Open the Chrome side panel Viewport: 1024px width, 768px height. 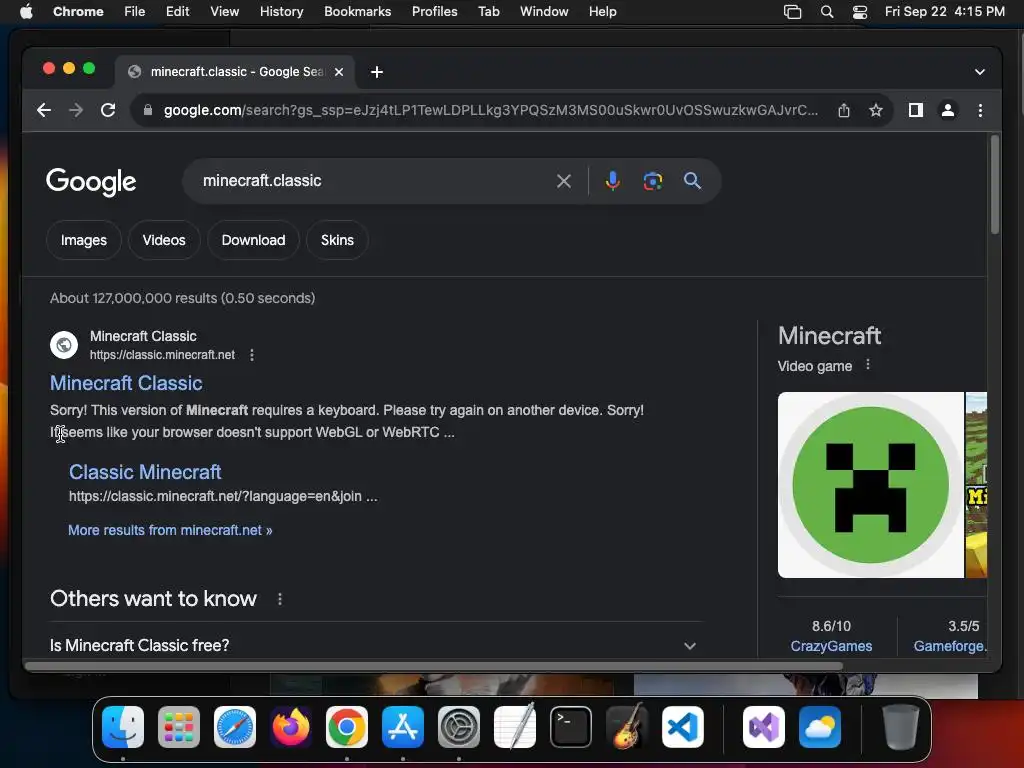point(916,110)
